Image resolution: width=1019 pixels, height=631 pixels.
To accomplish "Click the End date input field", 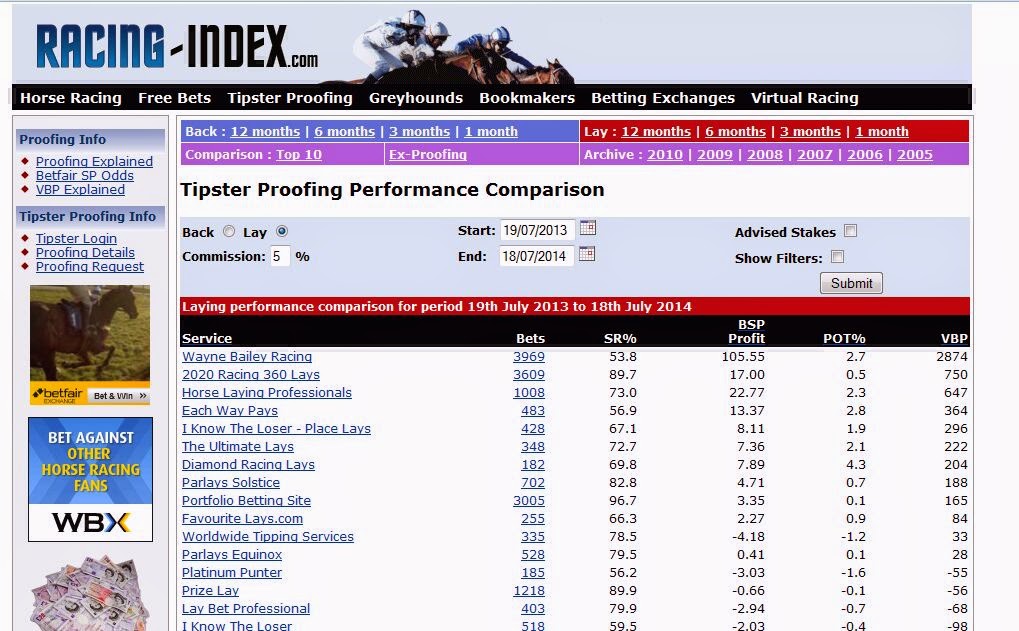I will coord(537,256).
